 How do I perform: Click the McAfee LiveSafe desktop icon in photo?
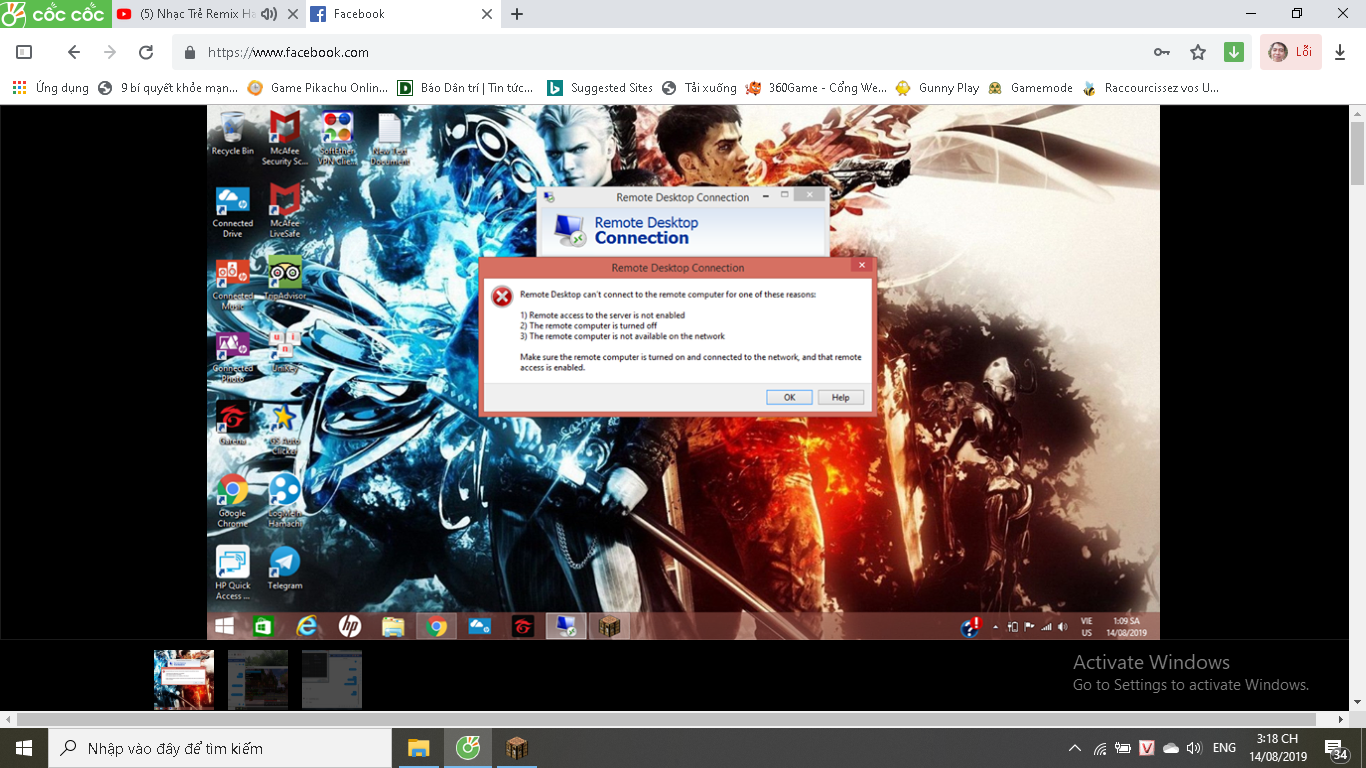(285, 210)
